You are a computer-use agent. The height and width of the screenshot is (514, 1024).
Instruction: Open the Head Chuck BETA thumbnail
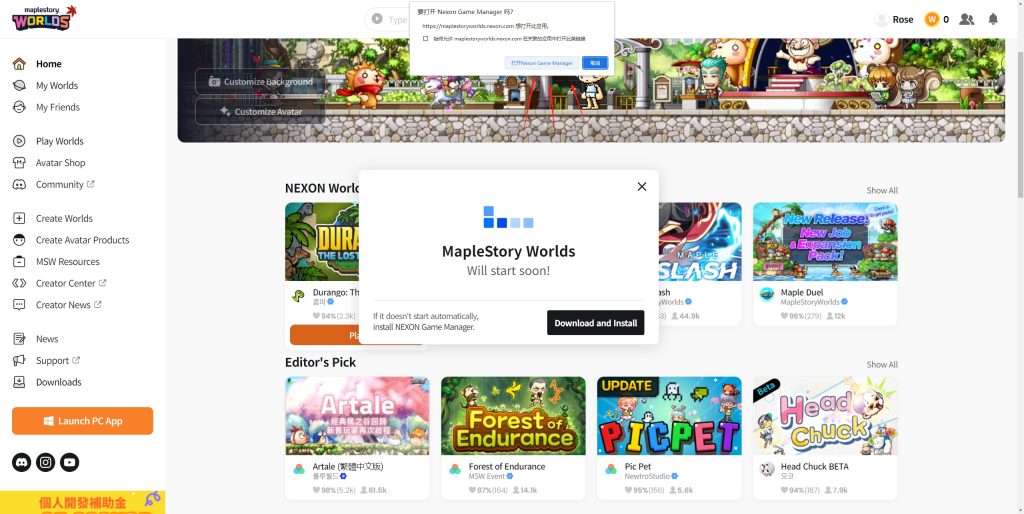click(x=825, y=415)
